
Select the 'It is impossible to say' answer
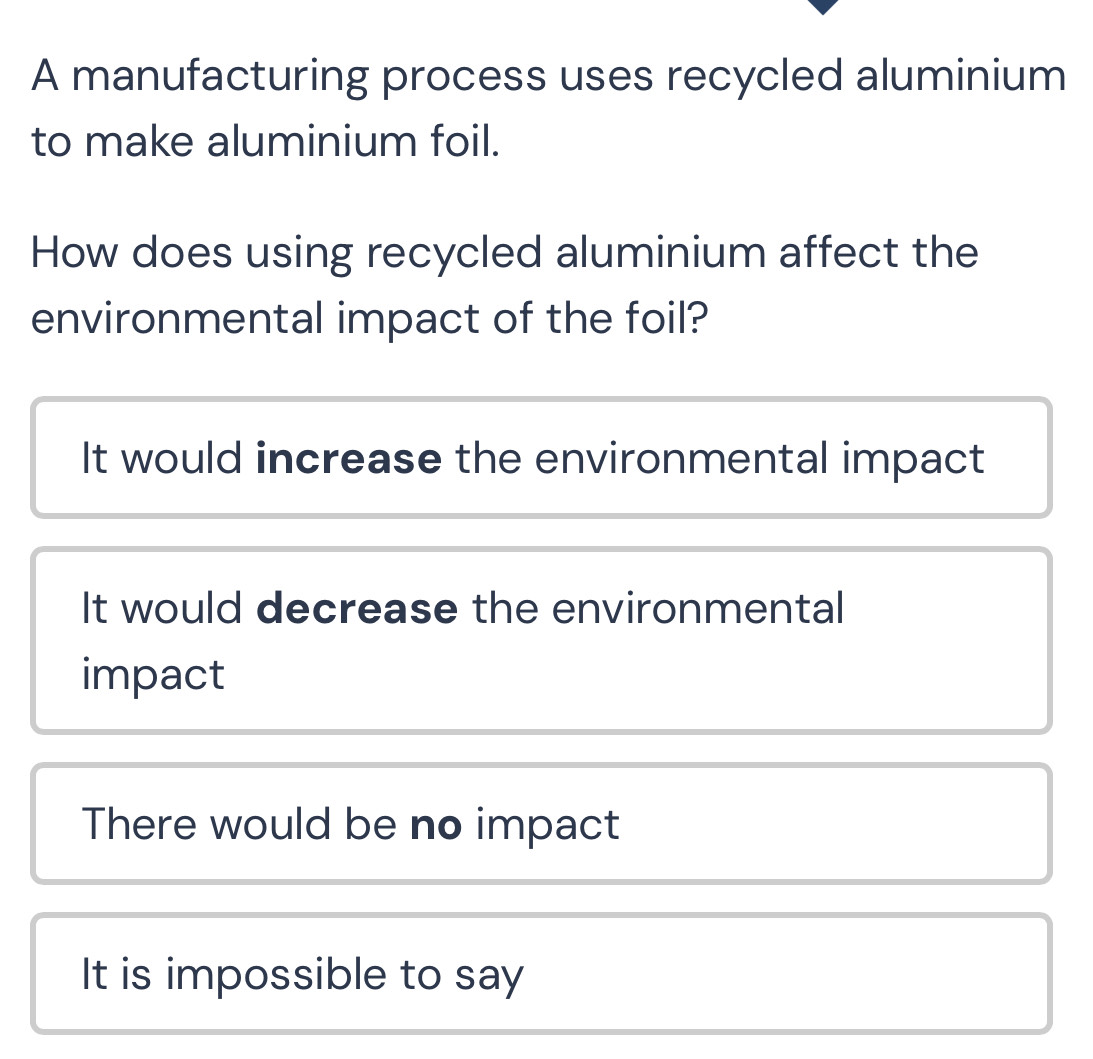(x=541, y=974)
